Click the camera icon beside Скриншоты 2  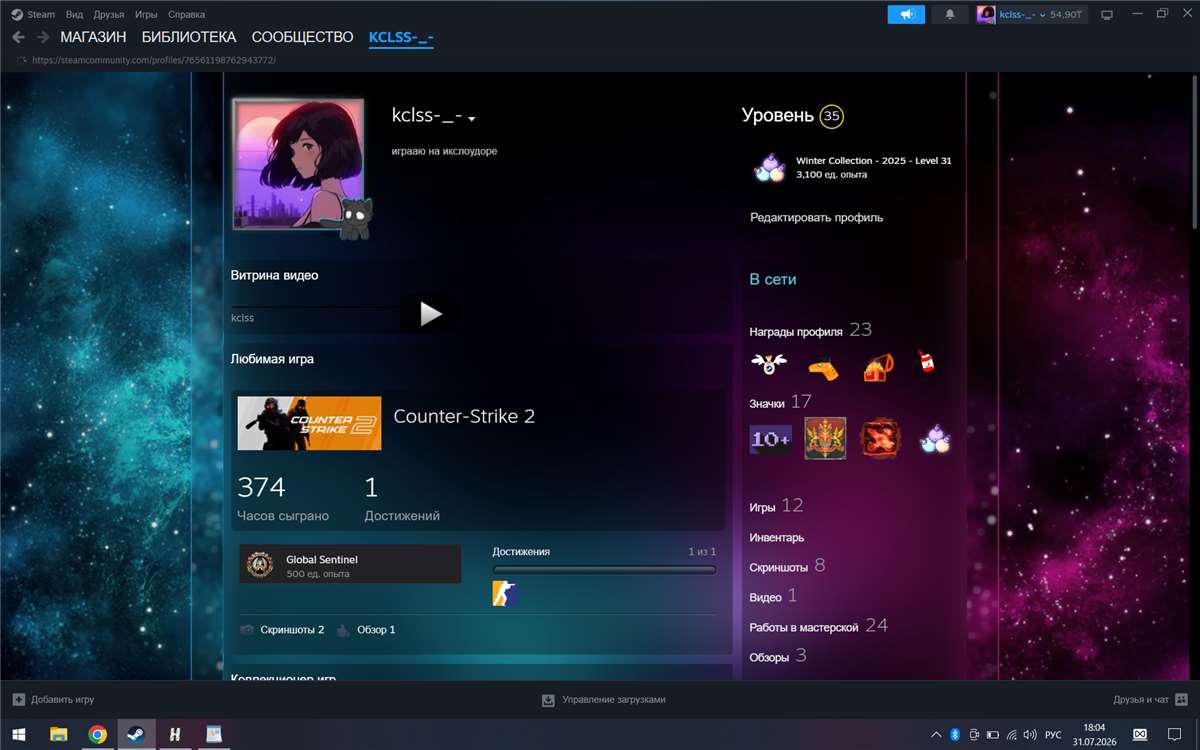pyautogui.click(x=247, y=630)
